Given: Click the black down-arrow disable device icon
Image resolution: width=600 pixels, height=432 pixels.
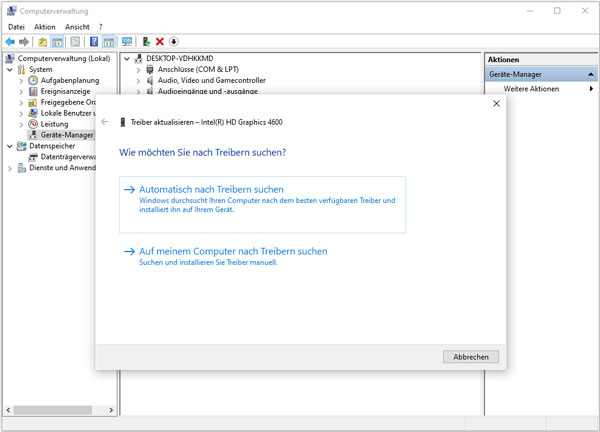Looking at the screenshot, I should point(174,42).
